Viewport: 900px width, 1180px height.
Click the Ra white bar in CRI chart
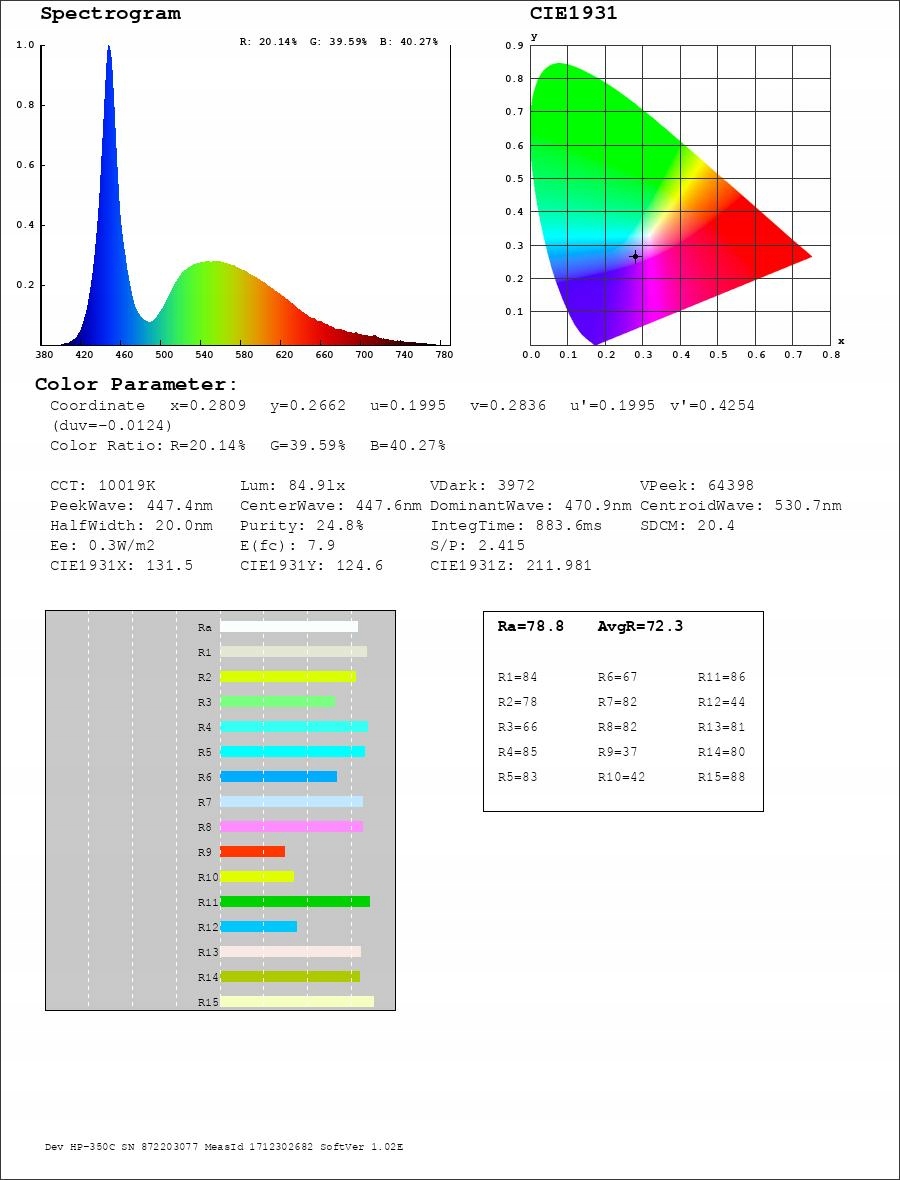tap(289, 626)
